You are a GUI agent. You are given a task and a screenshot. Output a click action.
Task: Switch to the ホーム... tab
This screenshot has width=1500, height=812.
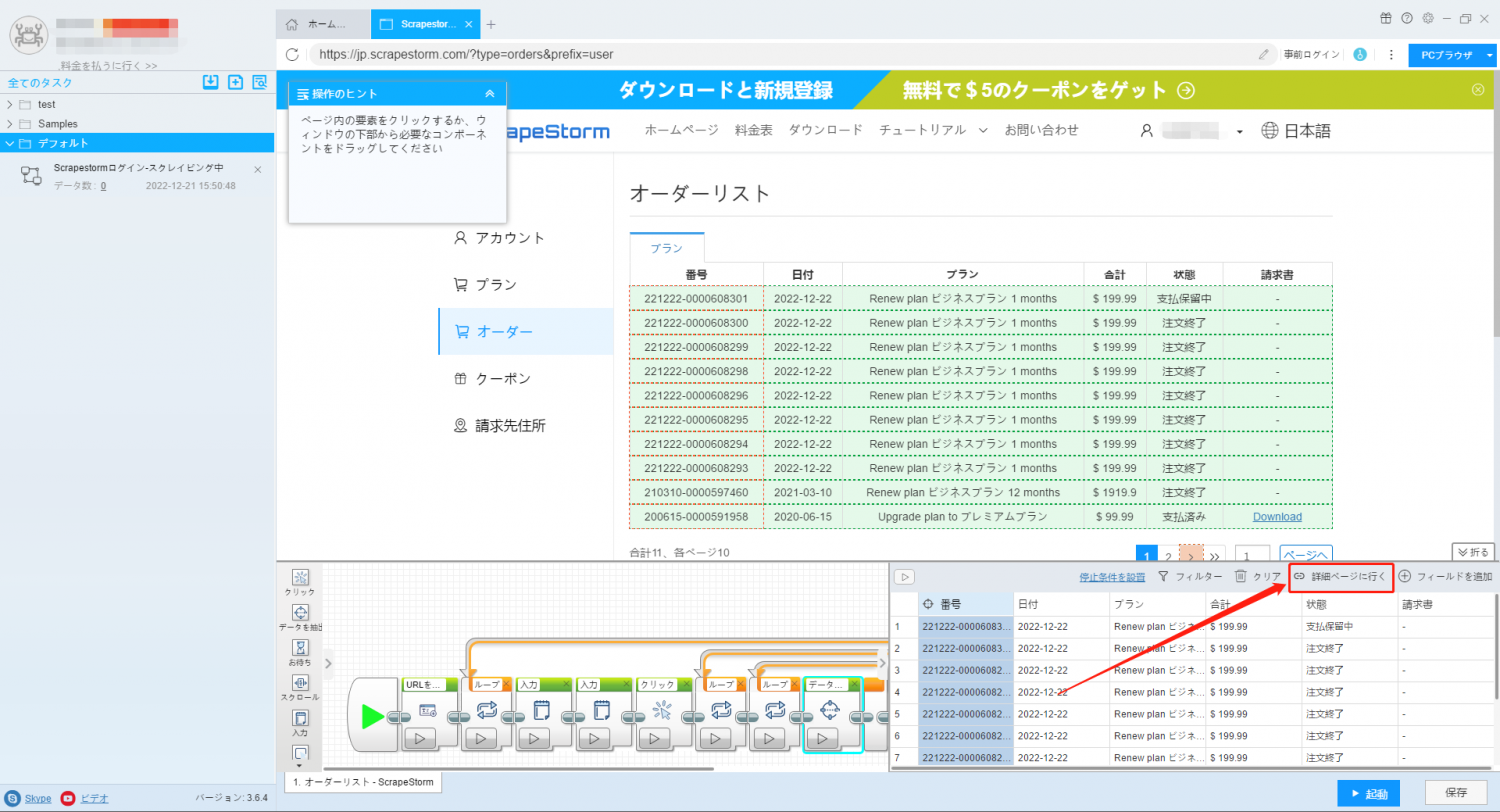click(322, 23)
